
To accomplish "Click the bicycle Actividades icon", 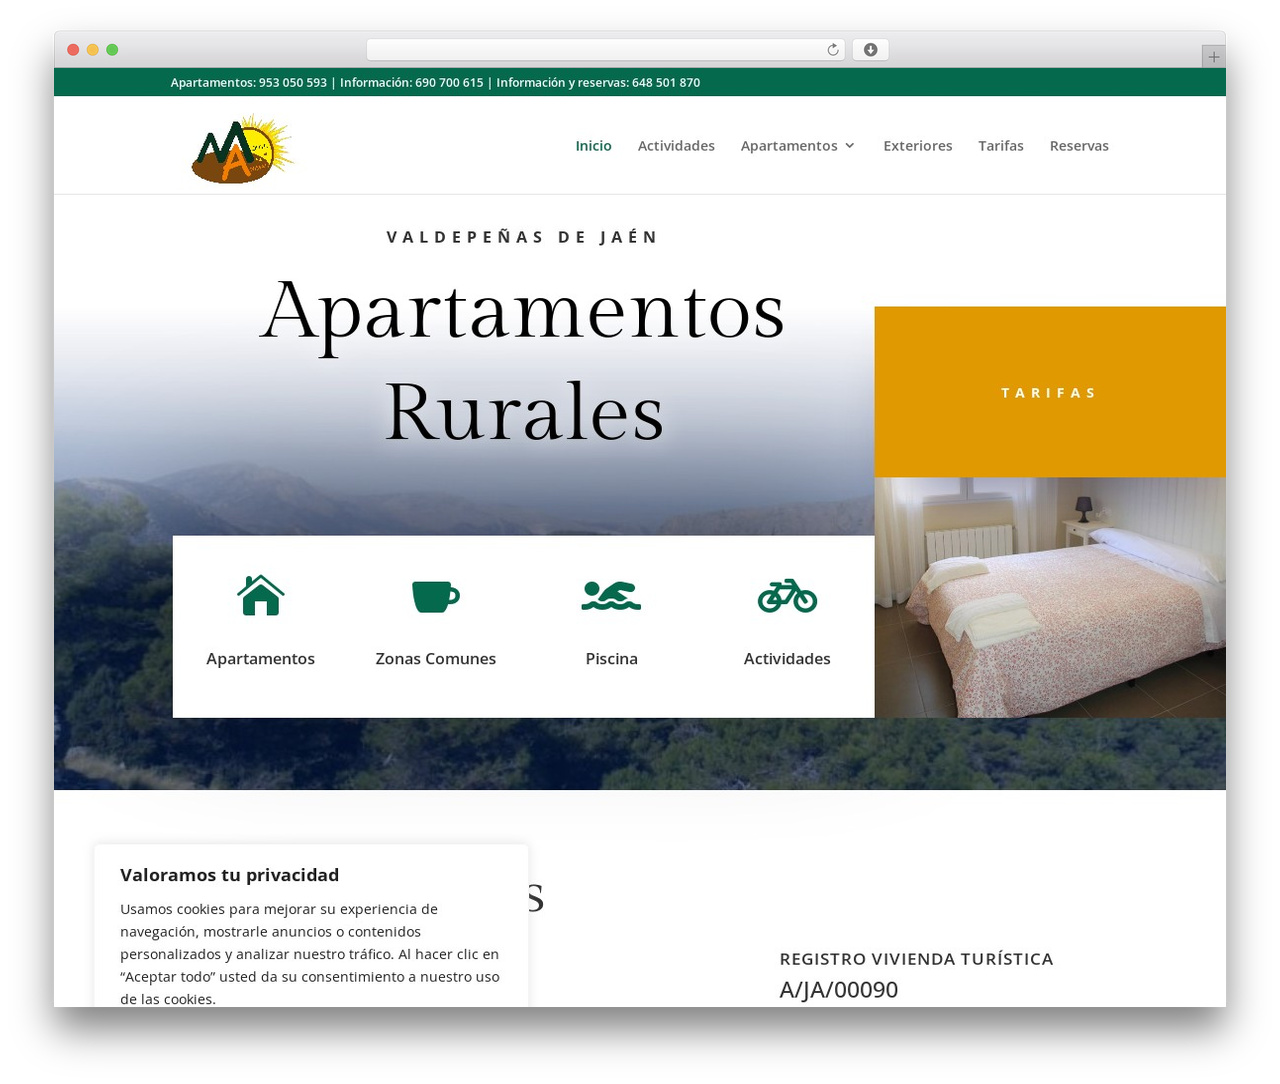I will point(787,595).
